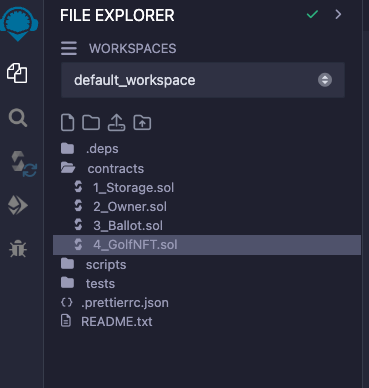Viewport: 369px width, 388px height.
Task: Upload folder to workspace icon
Action: (x=142, y=122)
